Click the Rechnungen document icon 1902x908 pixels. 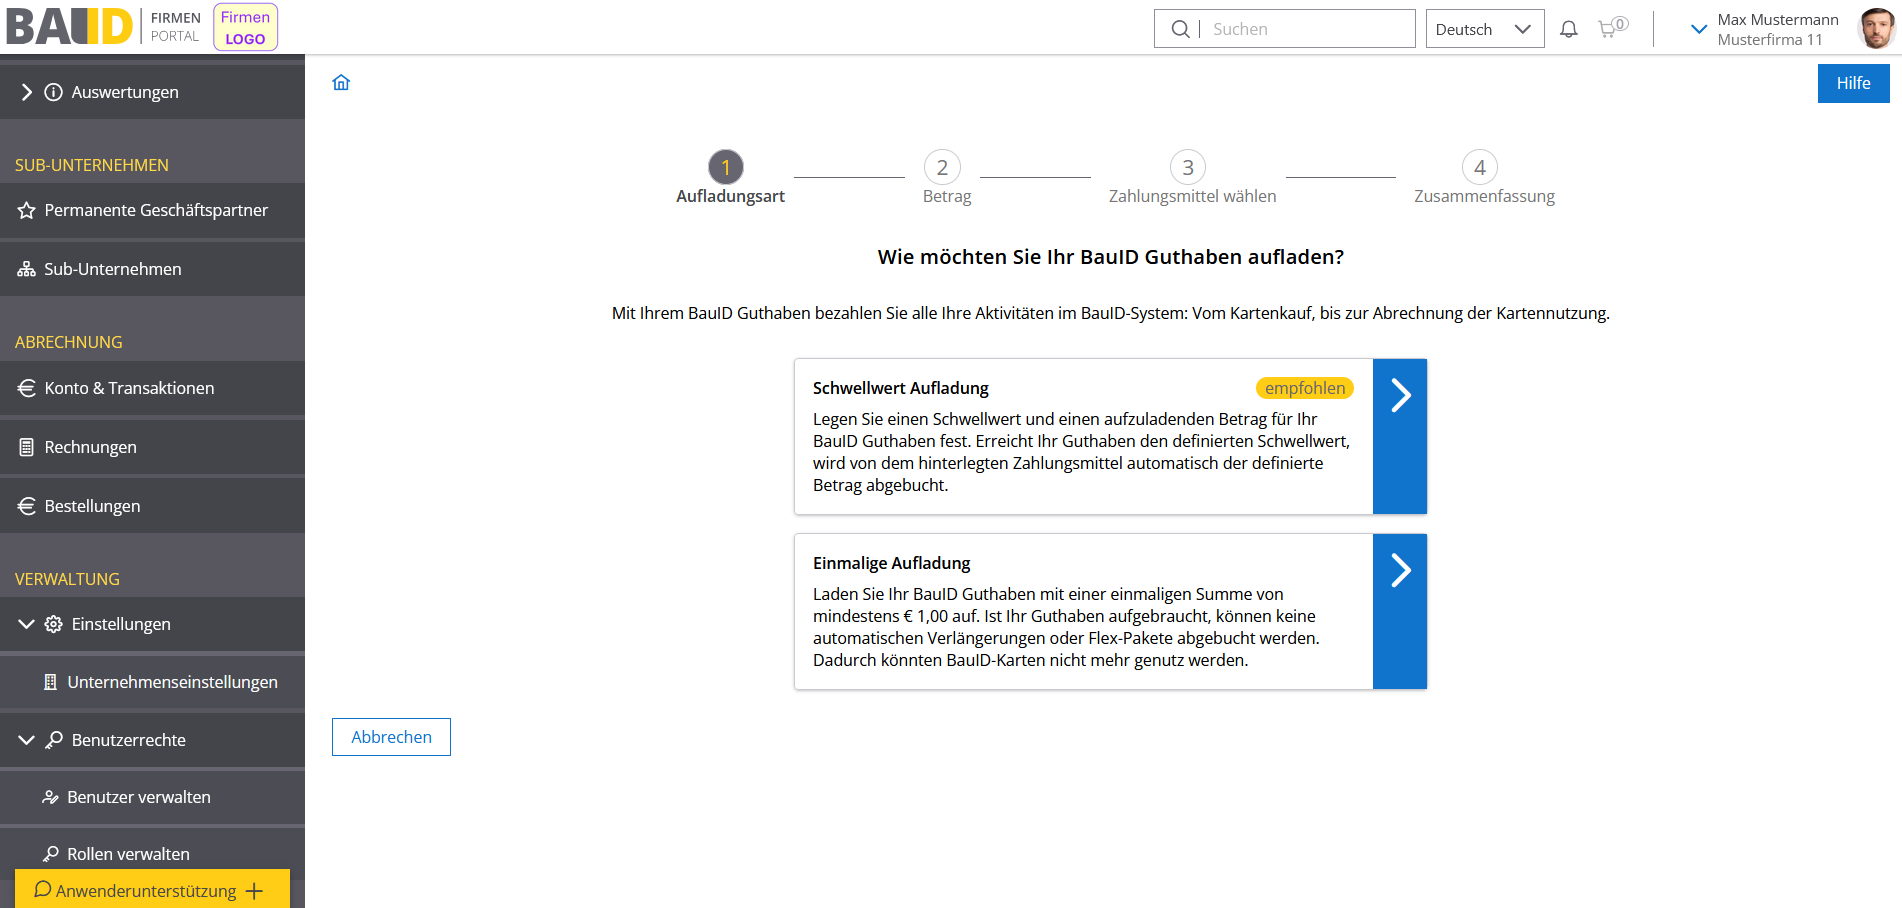(x=27, y=447)
